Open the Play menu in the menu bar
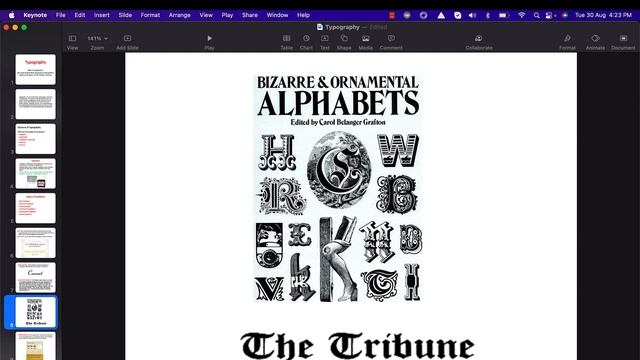Viewport: 640px width, 360px height. (227, 15)
